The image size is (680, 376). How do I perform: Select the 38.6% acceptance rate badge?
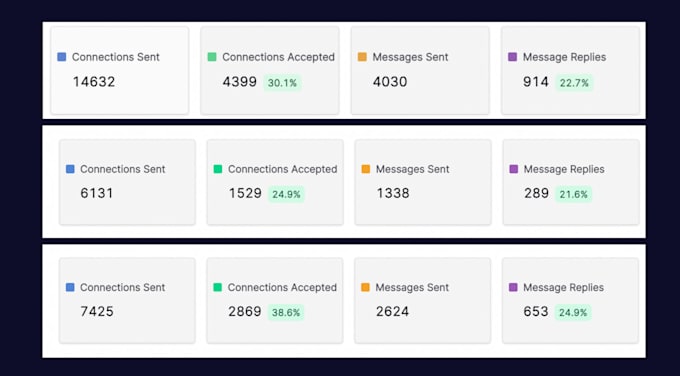pos(286,313)
